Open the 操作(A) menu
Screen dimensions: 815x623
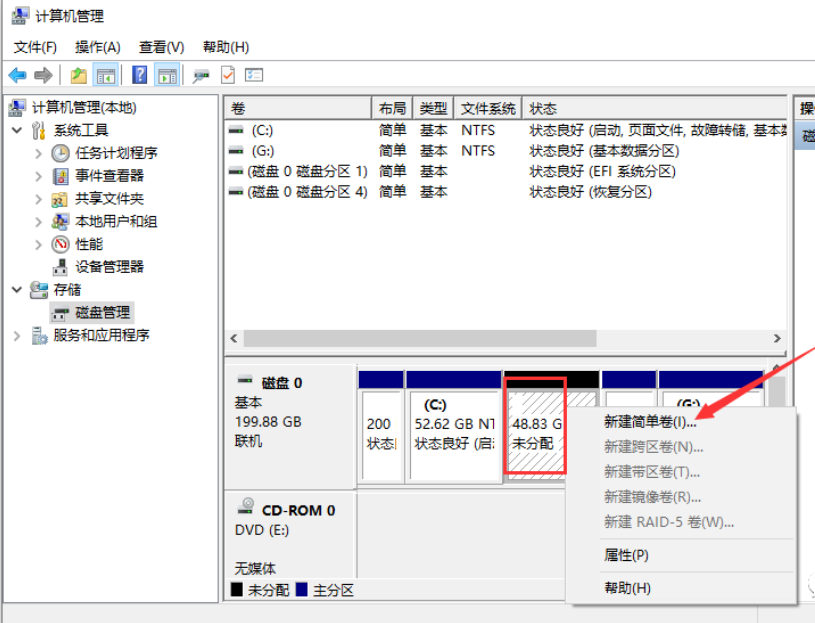97,47
